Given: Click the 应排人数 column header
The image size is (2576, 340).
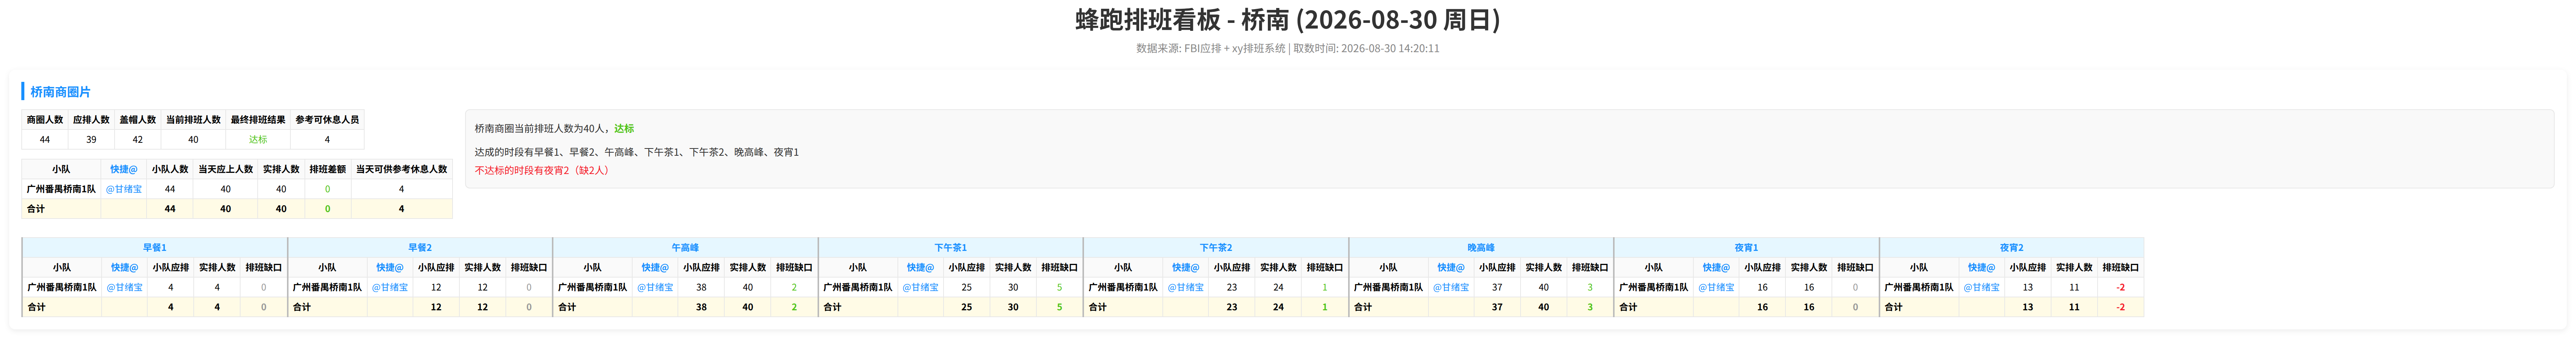Looking at the screenshot, I should [x=91, y=120].
